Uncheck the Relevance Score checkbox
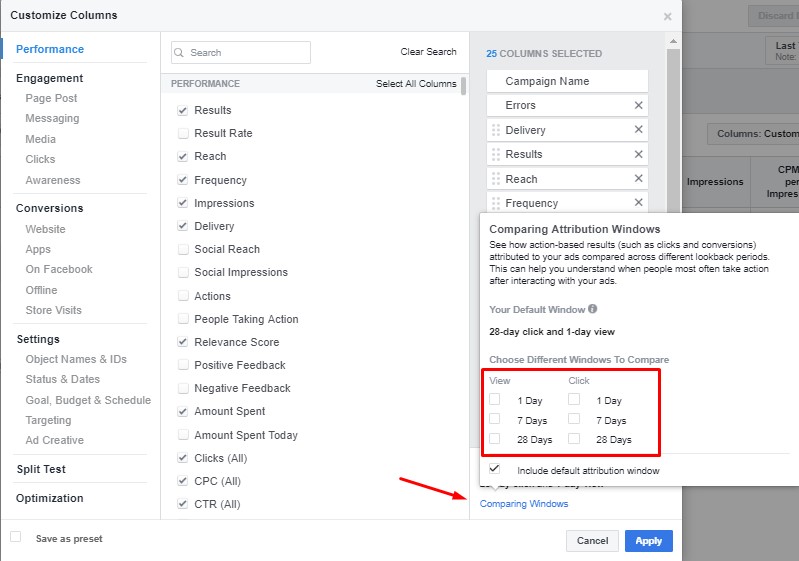This screenshot has width=799, height=561. (x=182, y=342)
